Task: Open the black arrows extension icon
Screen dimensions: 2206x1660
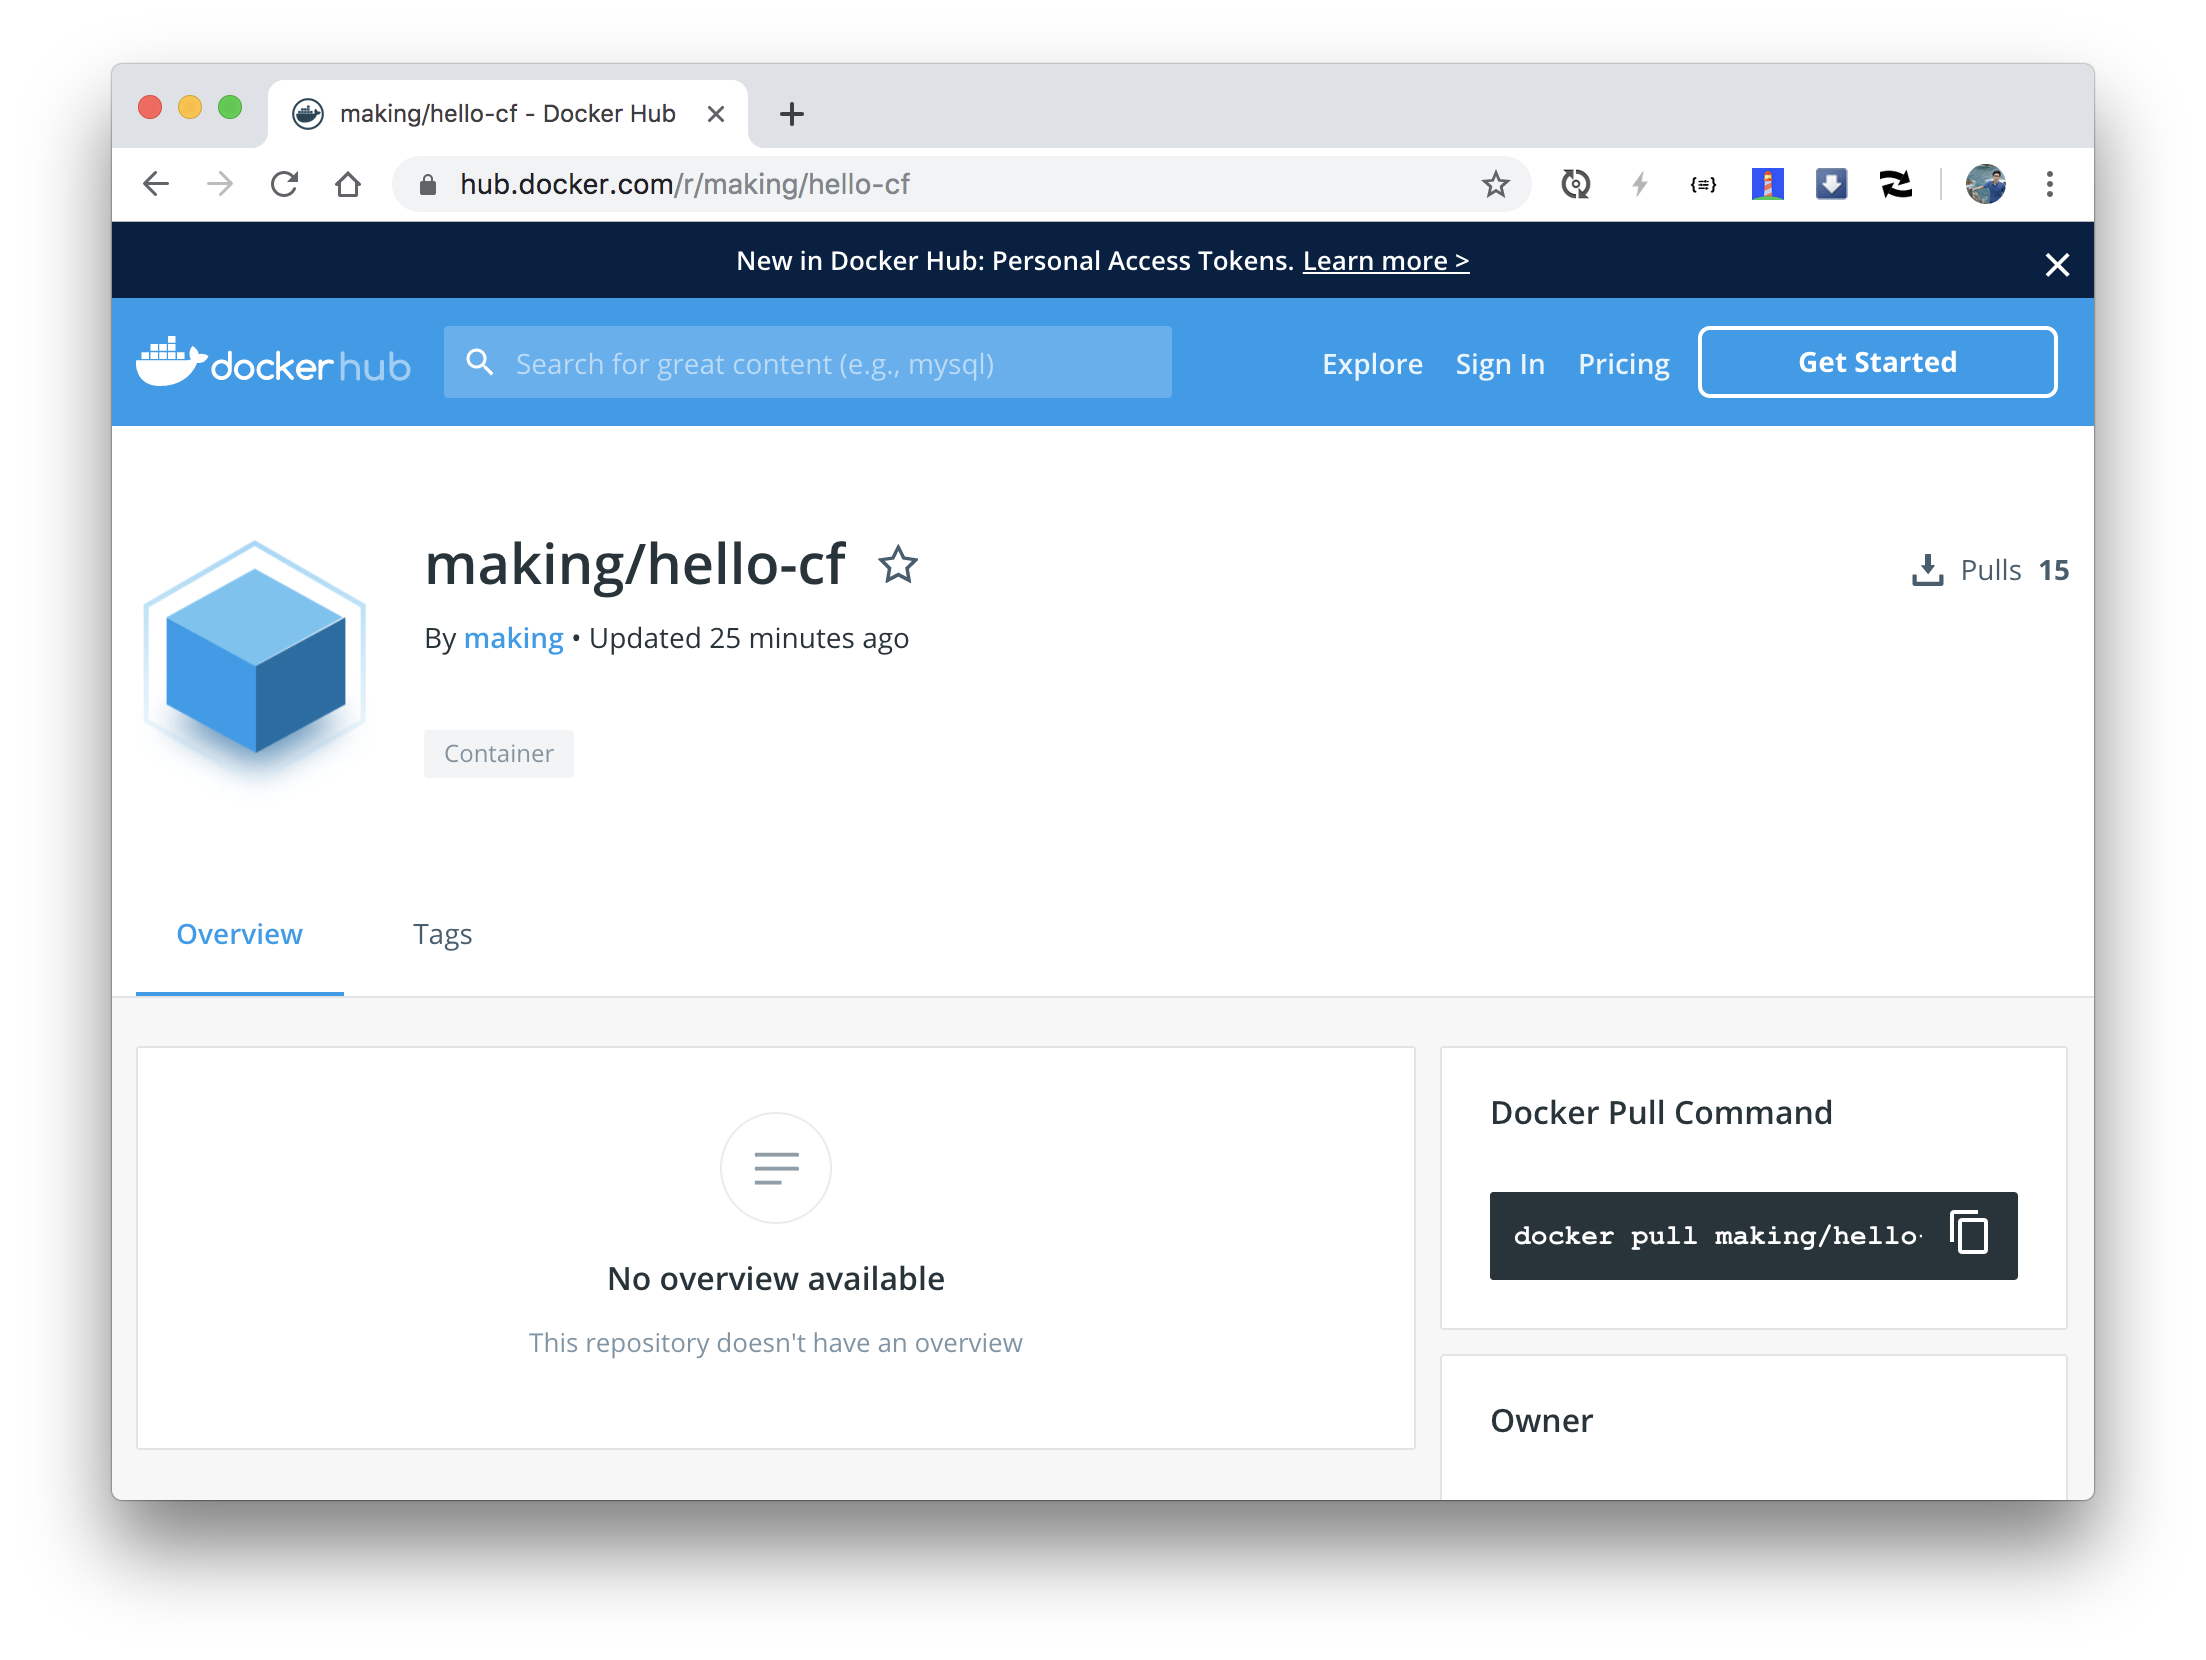Action: [1896, 184]
